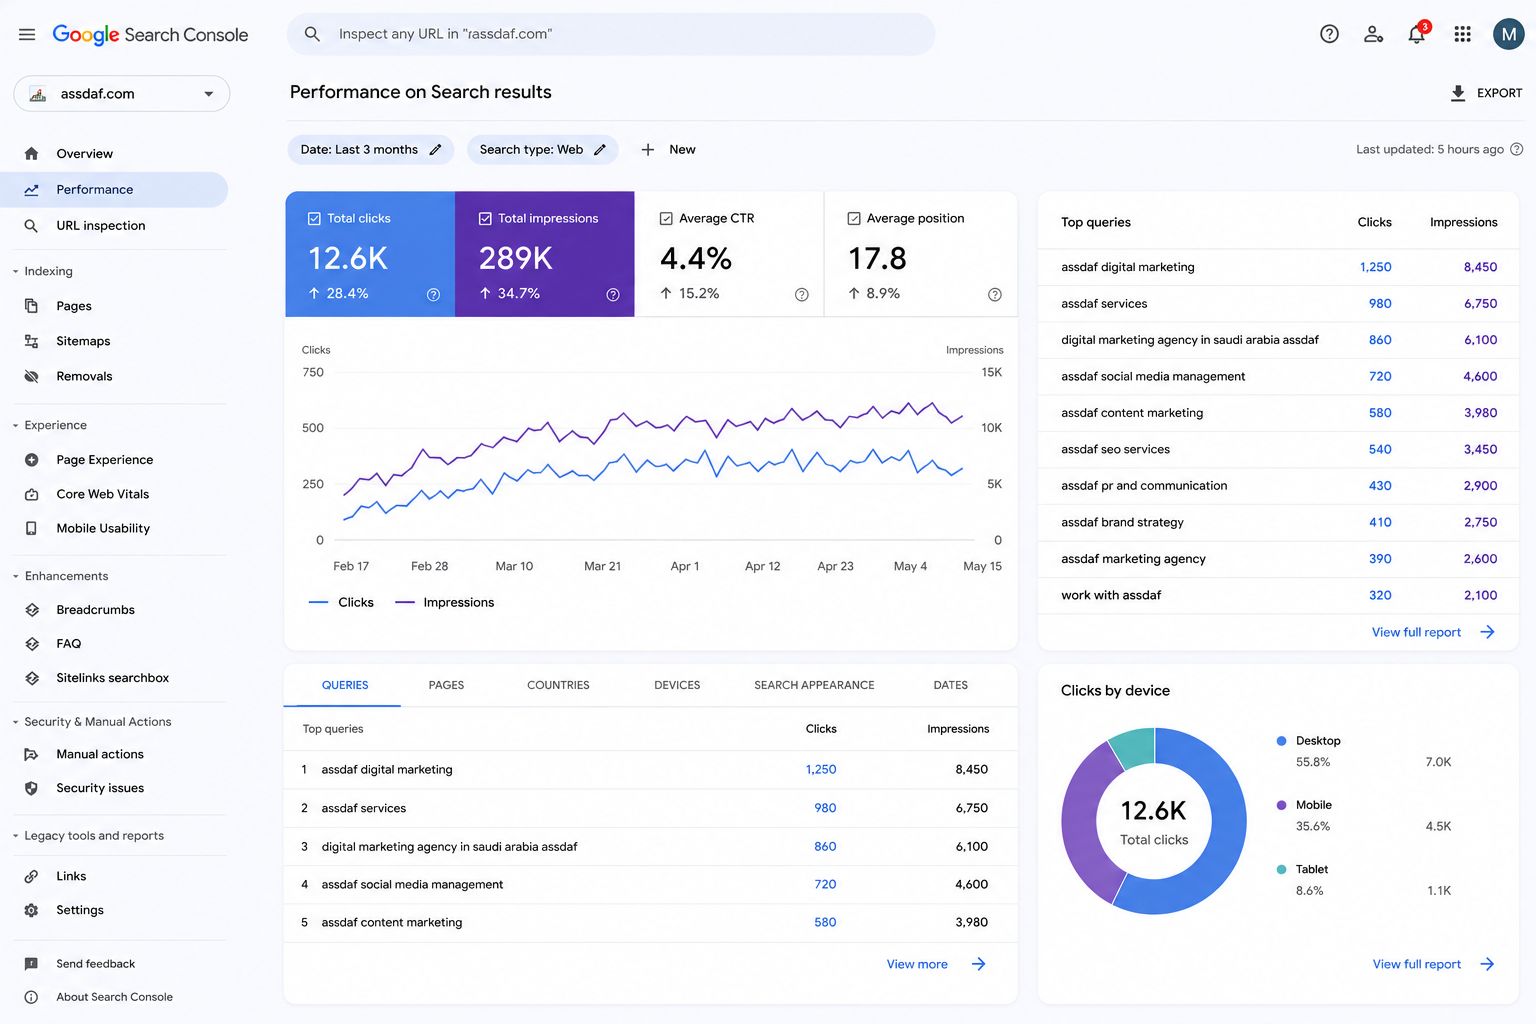The image size is (1536, 1024).
Task: Open About Search Console link
Action: [114, 997]
